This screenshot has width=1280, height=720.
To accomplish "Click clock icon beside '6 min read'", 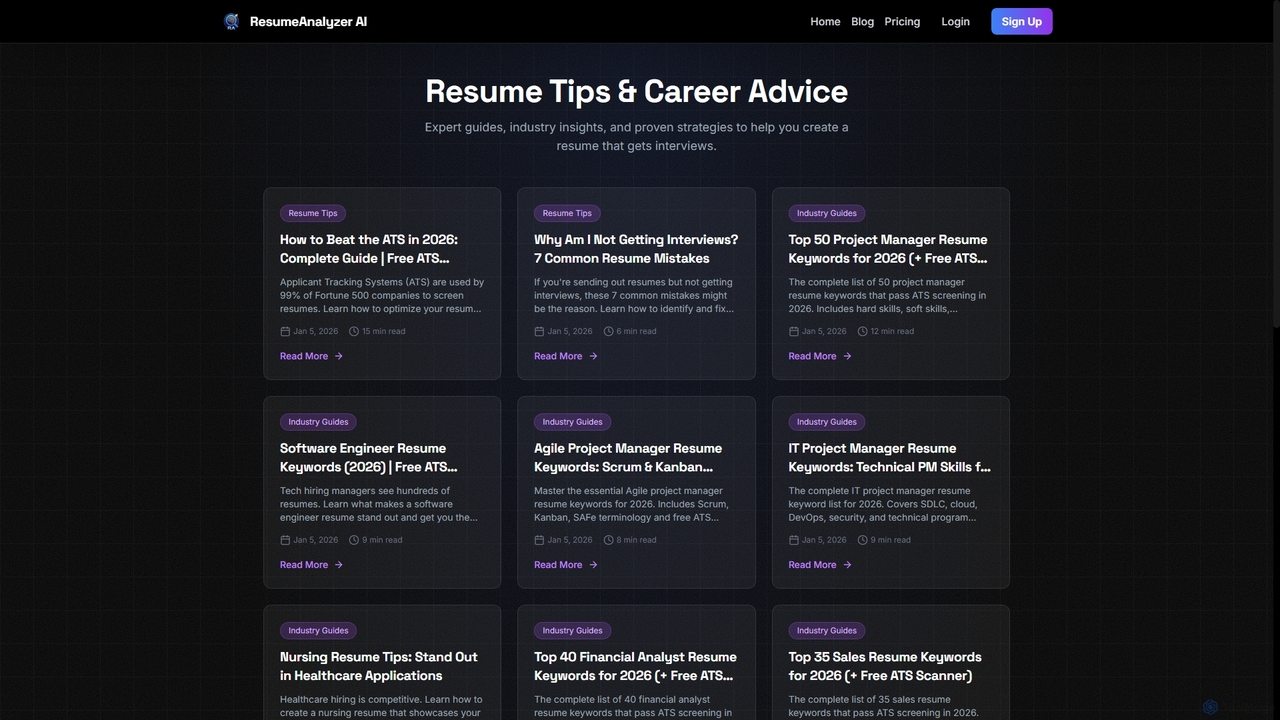I will pyautogui.click(x=608, y=331).
